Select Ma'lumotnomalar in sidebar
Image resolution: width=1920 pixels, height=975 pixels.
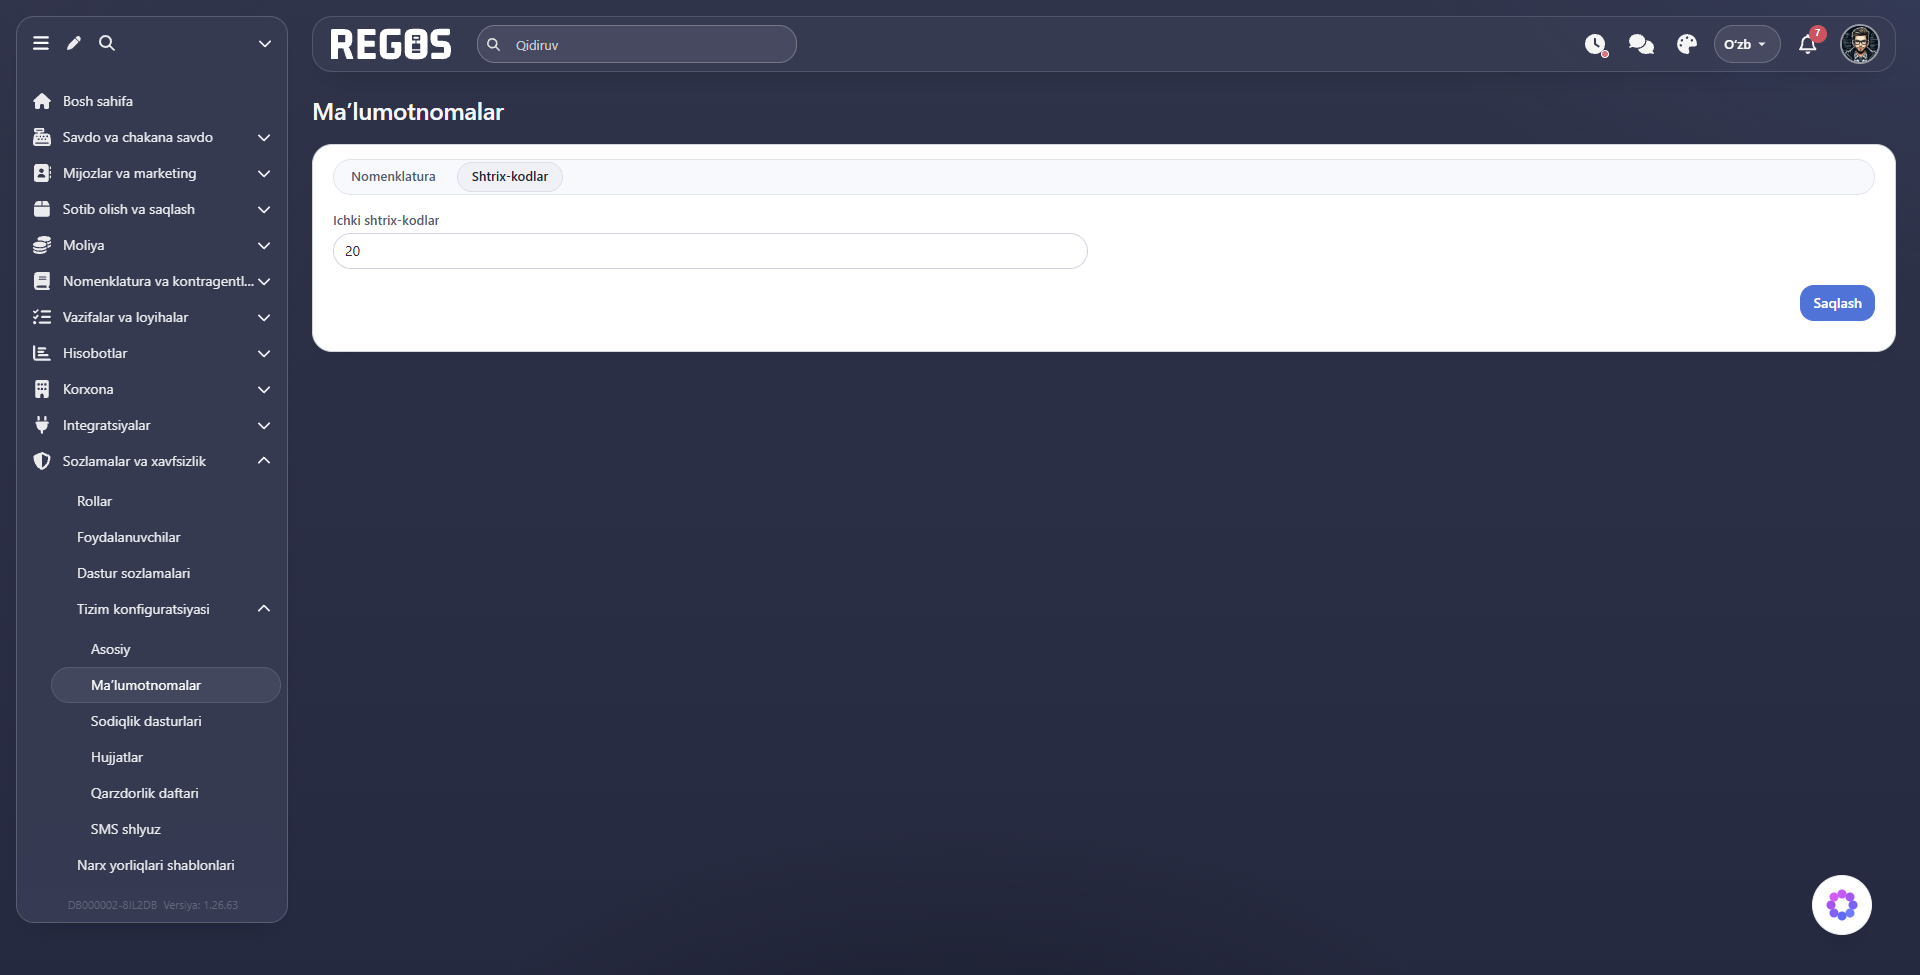tap(166, 685)
